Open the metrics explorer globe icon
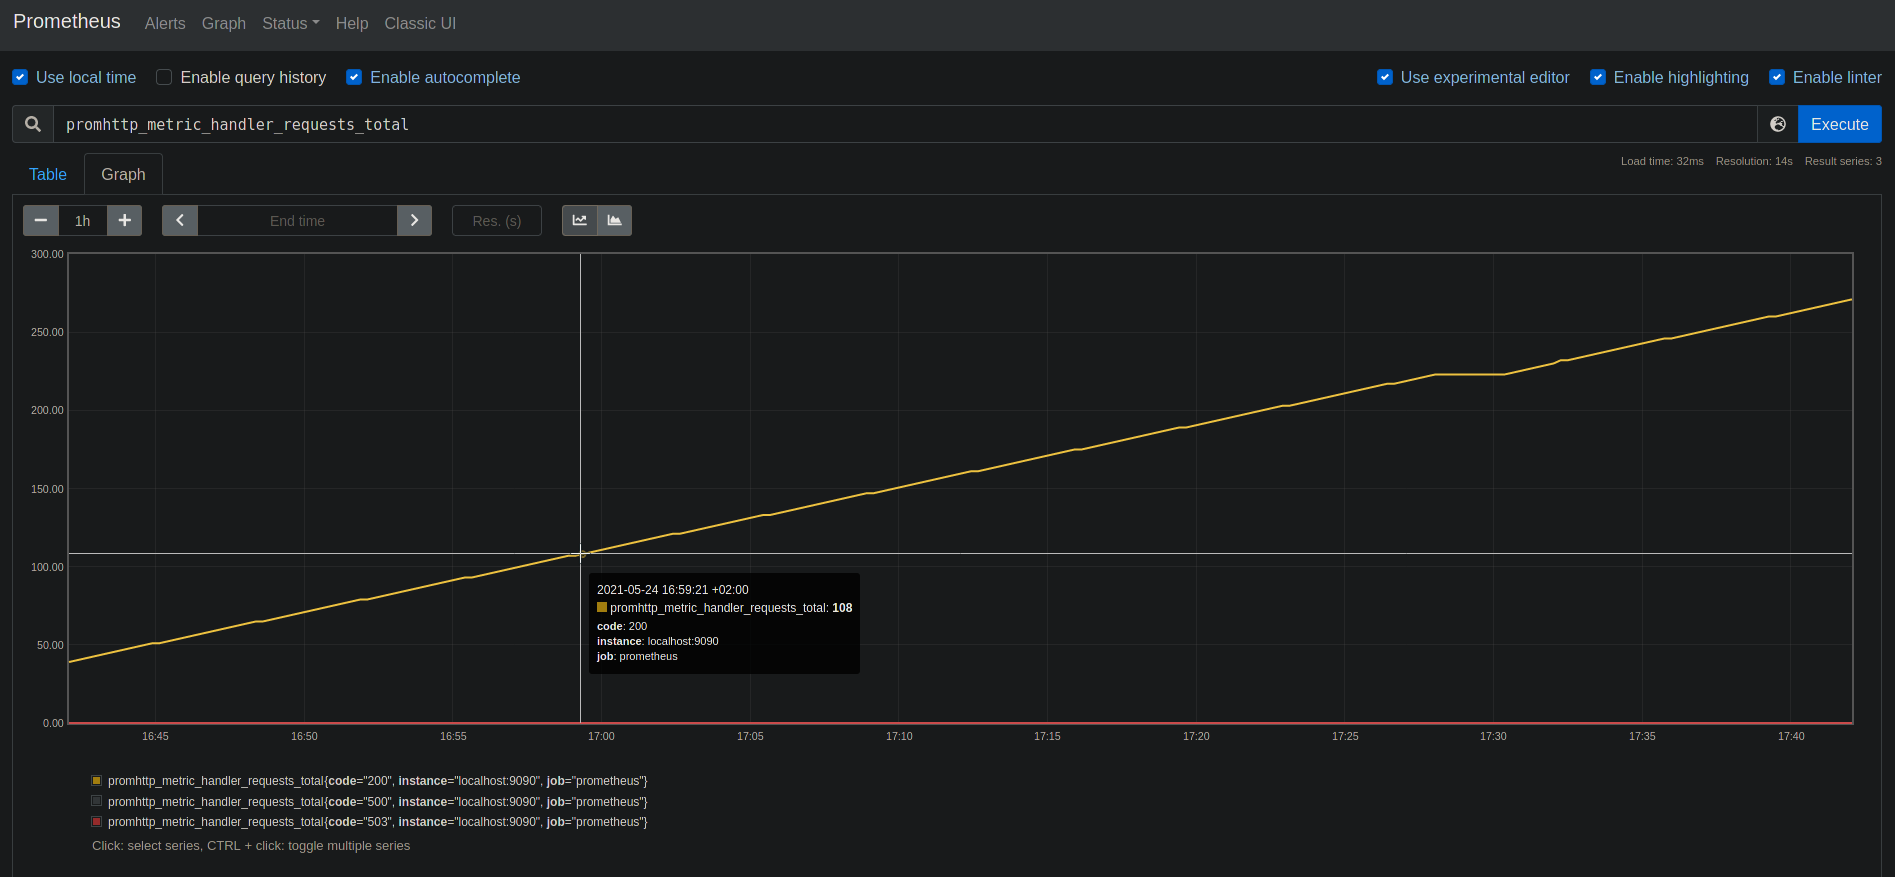 [x=1777, y=125]
